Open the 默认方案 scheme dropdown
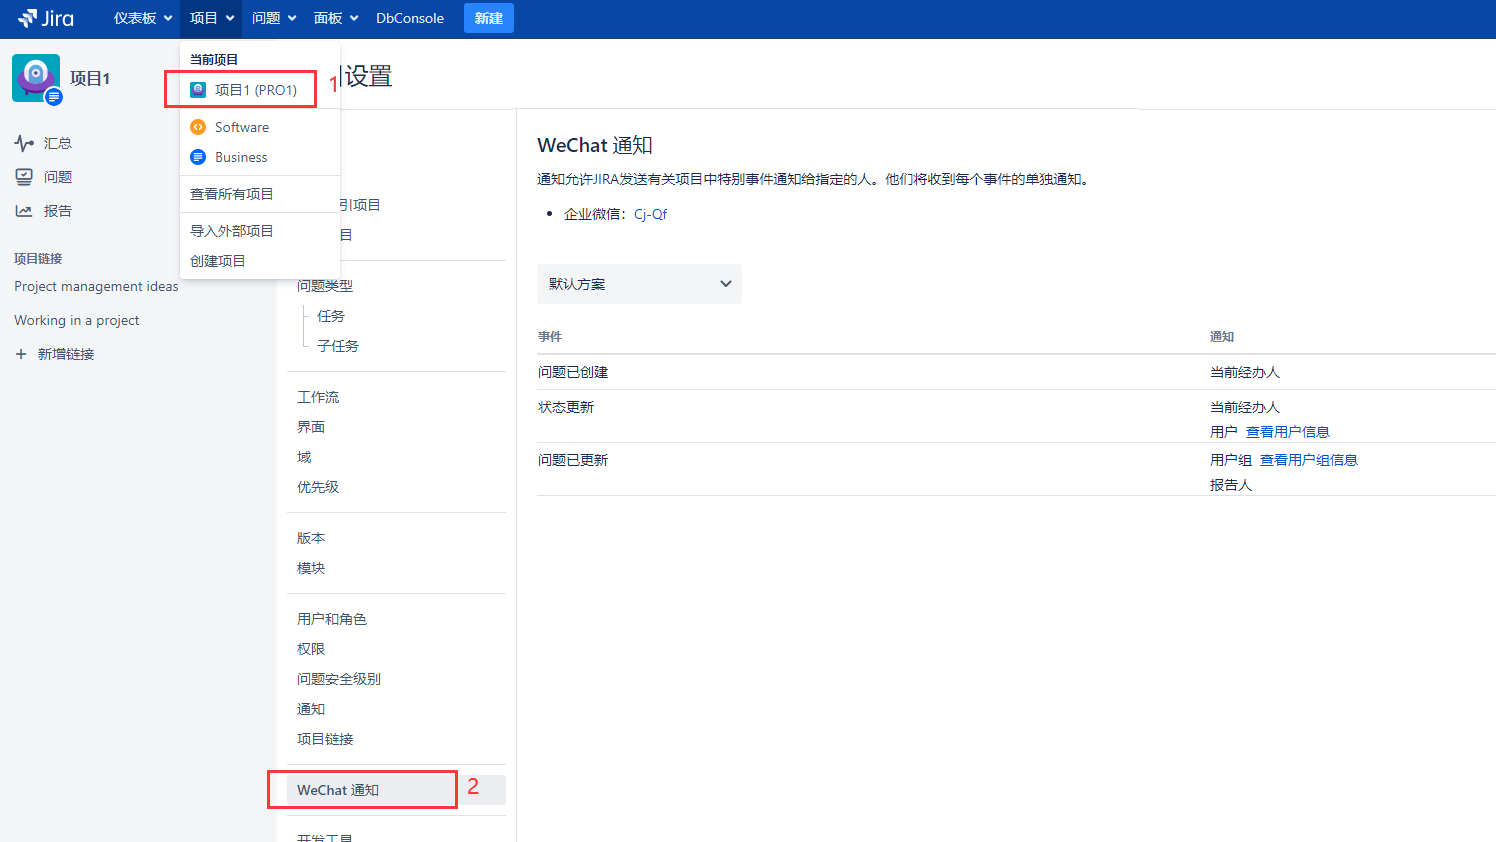Image resolution: width=1496 pixels, height=842 pixels. coord(639,284)
